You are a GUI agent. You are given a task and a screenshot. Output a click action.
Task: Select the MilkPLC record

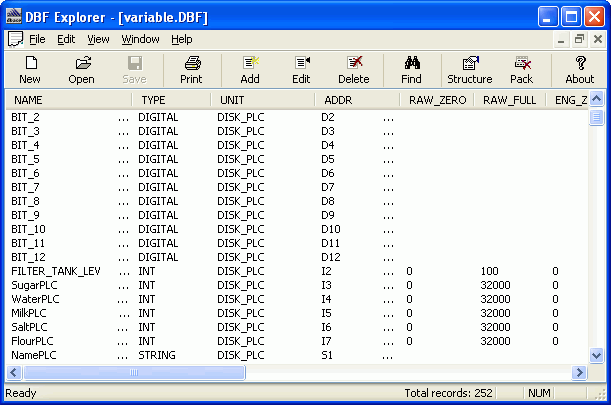(29, 313)
